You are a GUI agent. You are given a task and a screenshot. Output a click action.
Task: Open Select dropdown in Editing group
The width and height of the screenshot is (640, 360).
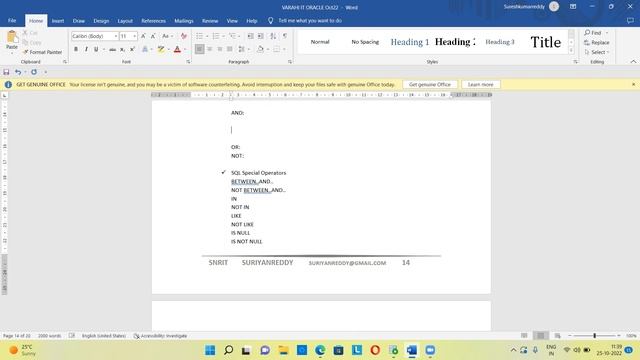[597, 52]
